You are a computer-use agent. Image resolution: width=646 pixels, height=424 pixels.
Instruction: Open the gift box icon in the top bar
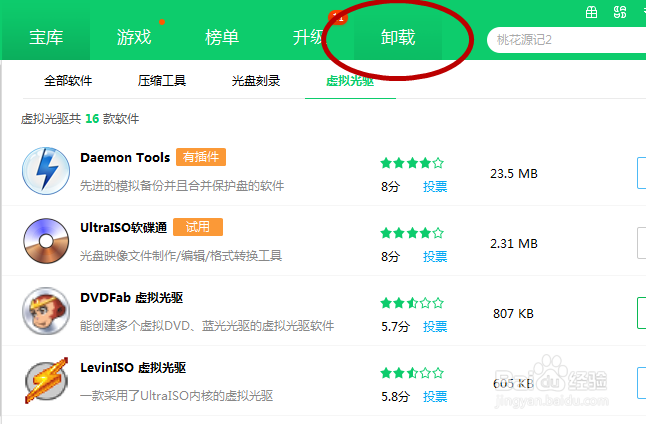point(591,12)
